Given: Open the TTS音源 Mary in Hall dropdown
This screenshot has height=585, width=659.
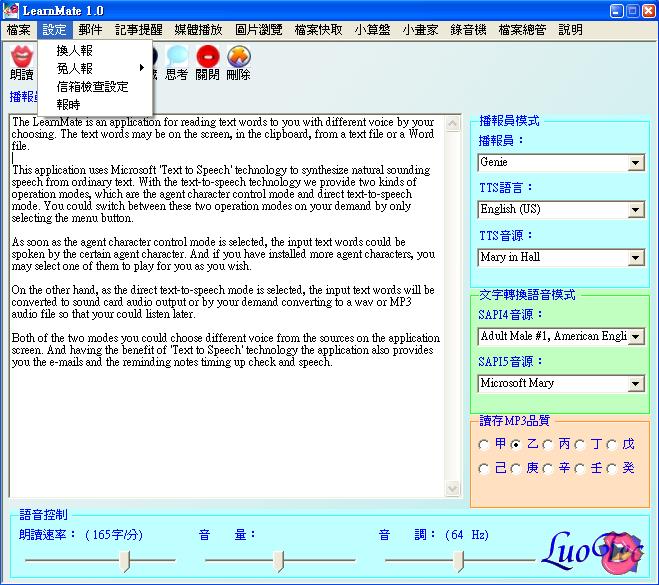Looking at the screenshot, I should [x=635, y=258].
